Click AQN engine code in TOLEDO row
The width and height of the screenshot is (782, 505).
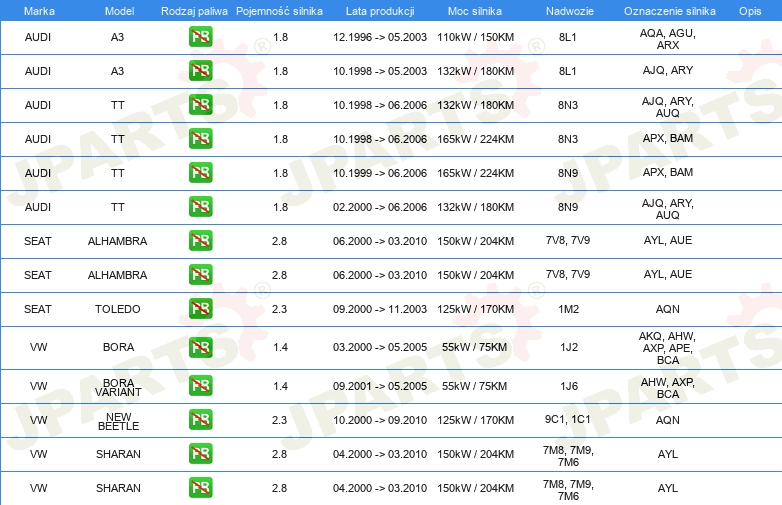[x=667, y=309]
